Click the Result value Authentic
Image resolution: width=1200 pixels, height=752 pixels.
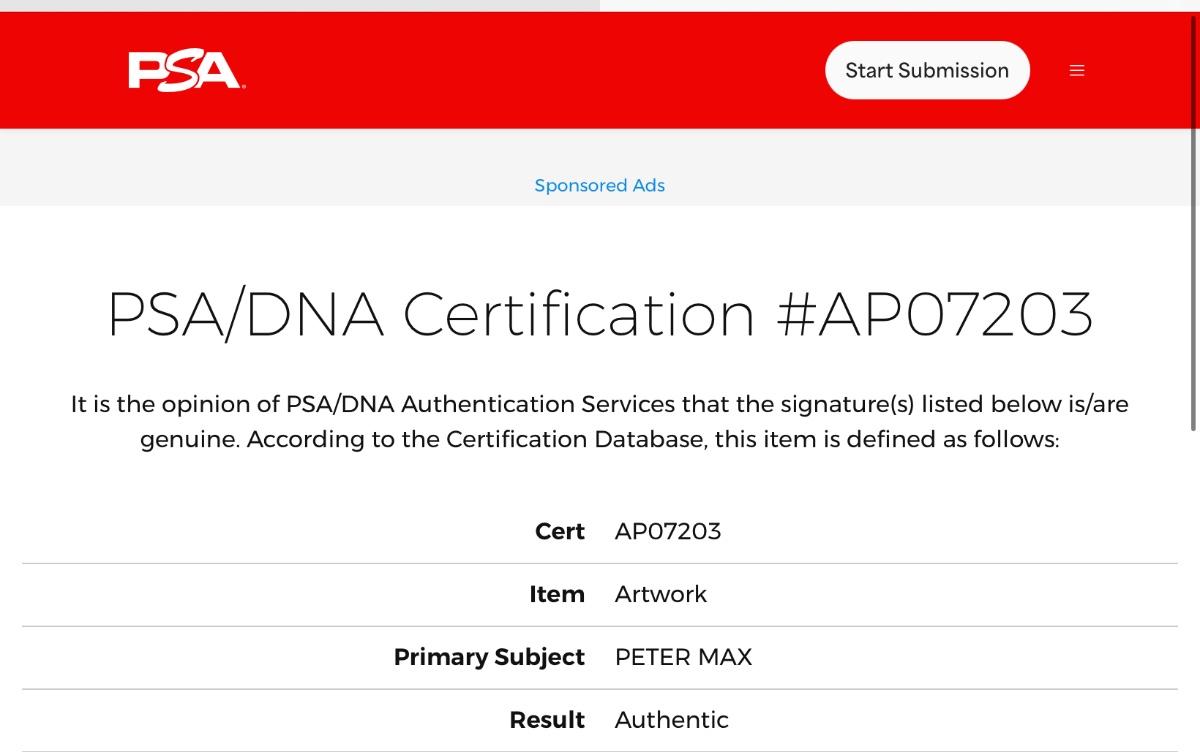tap(672, 720)
